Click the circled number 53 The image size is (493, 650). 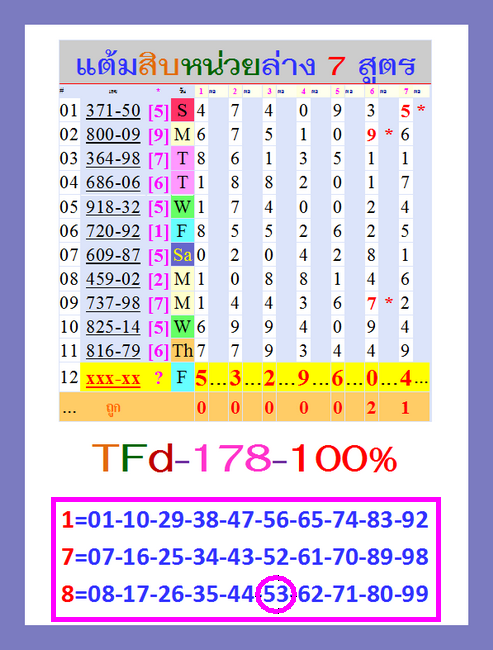(x=276, y=594)
